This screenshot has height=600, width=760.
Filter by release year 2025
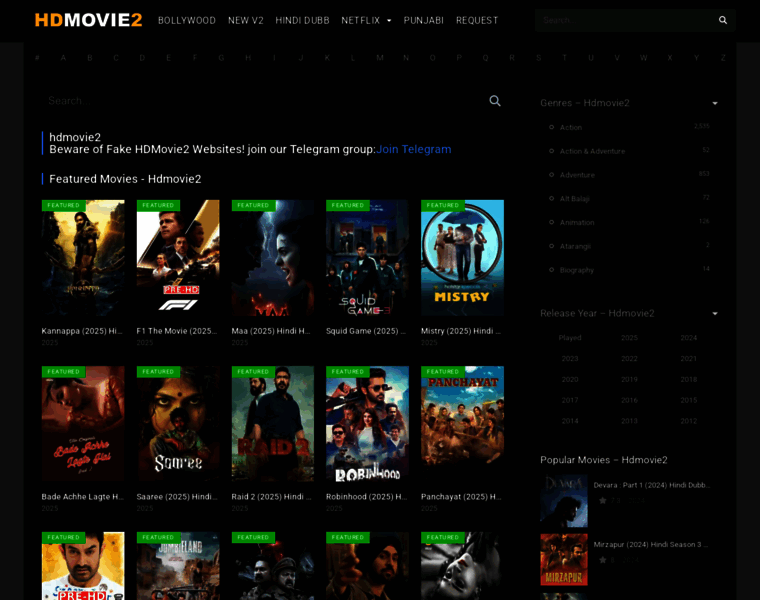tap(629, 338)
